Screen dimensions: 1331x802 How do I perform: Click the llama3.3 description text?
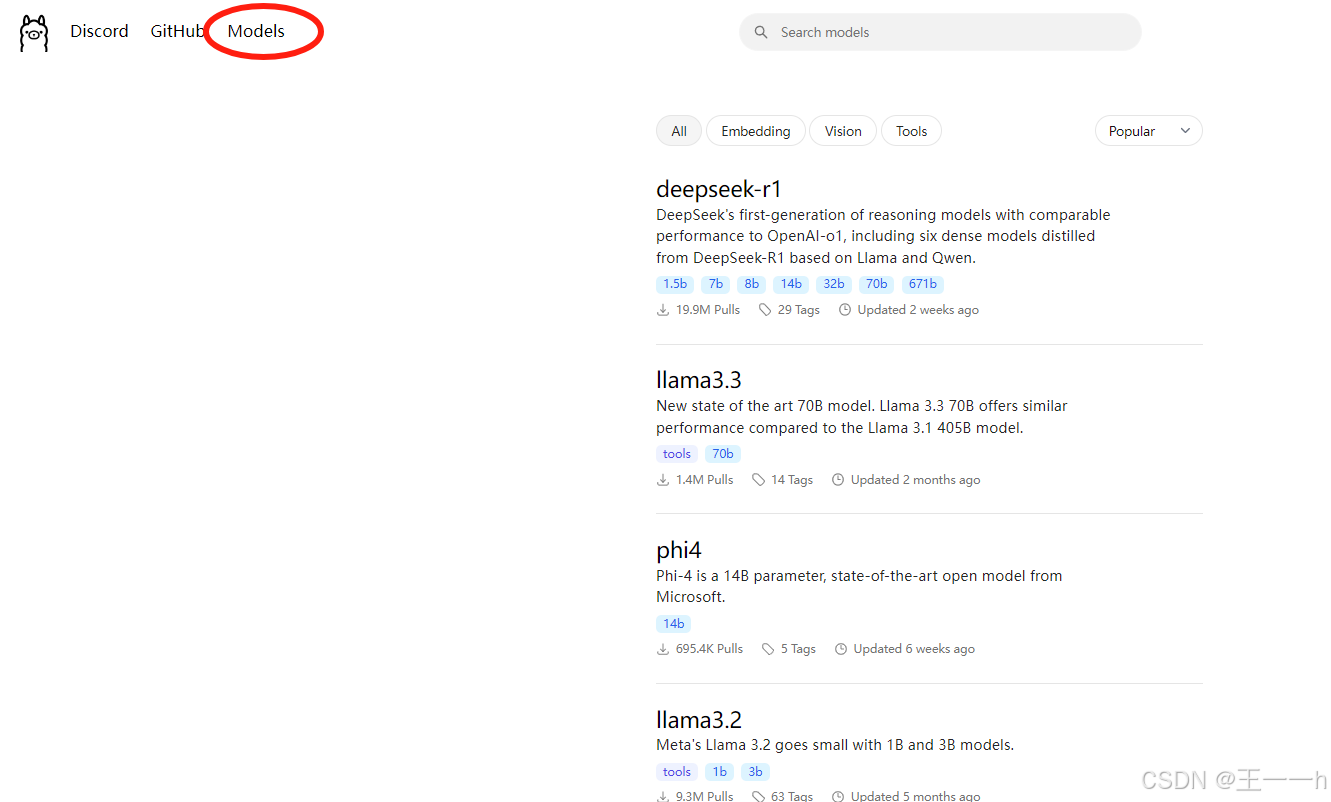[x=862, y=417]
